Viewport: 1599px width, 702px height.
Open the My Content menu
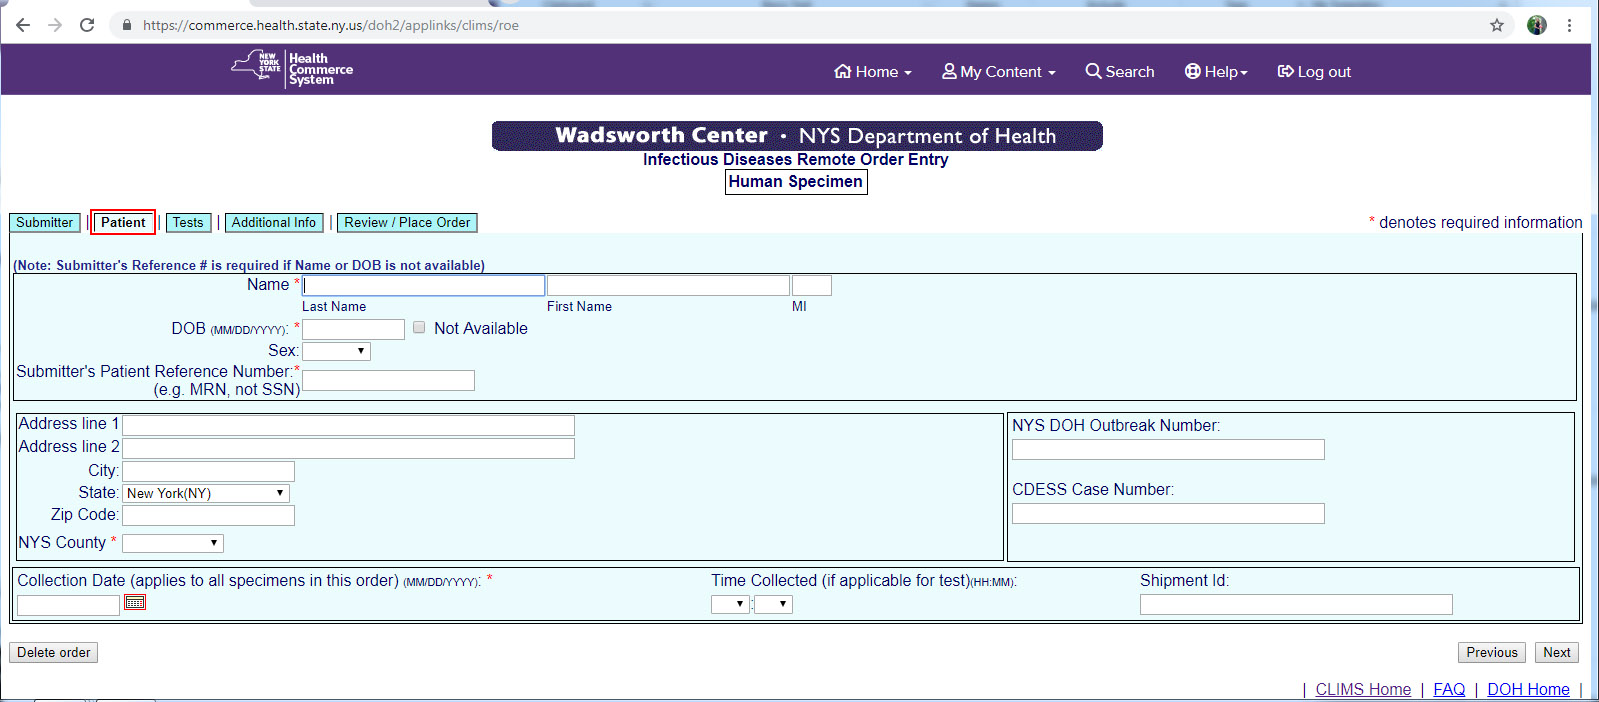[x=999, y=72]
